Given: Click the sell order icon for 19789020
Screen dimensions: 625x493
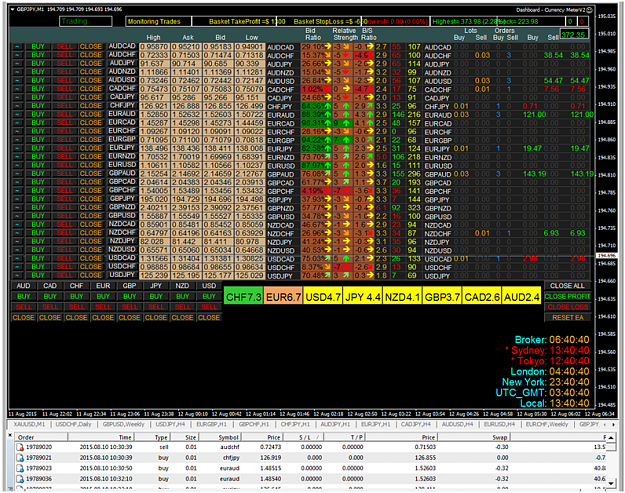Looking at the screenshot, I should (x=20, y=447).
